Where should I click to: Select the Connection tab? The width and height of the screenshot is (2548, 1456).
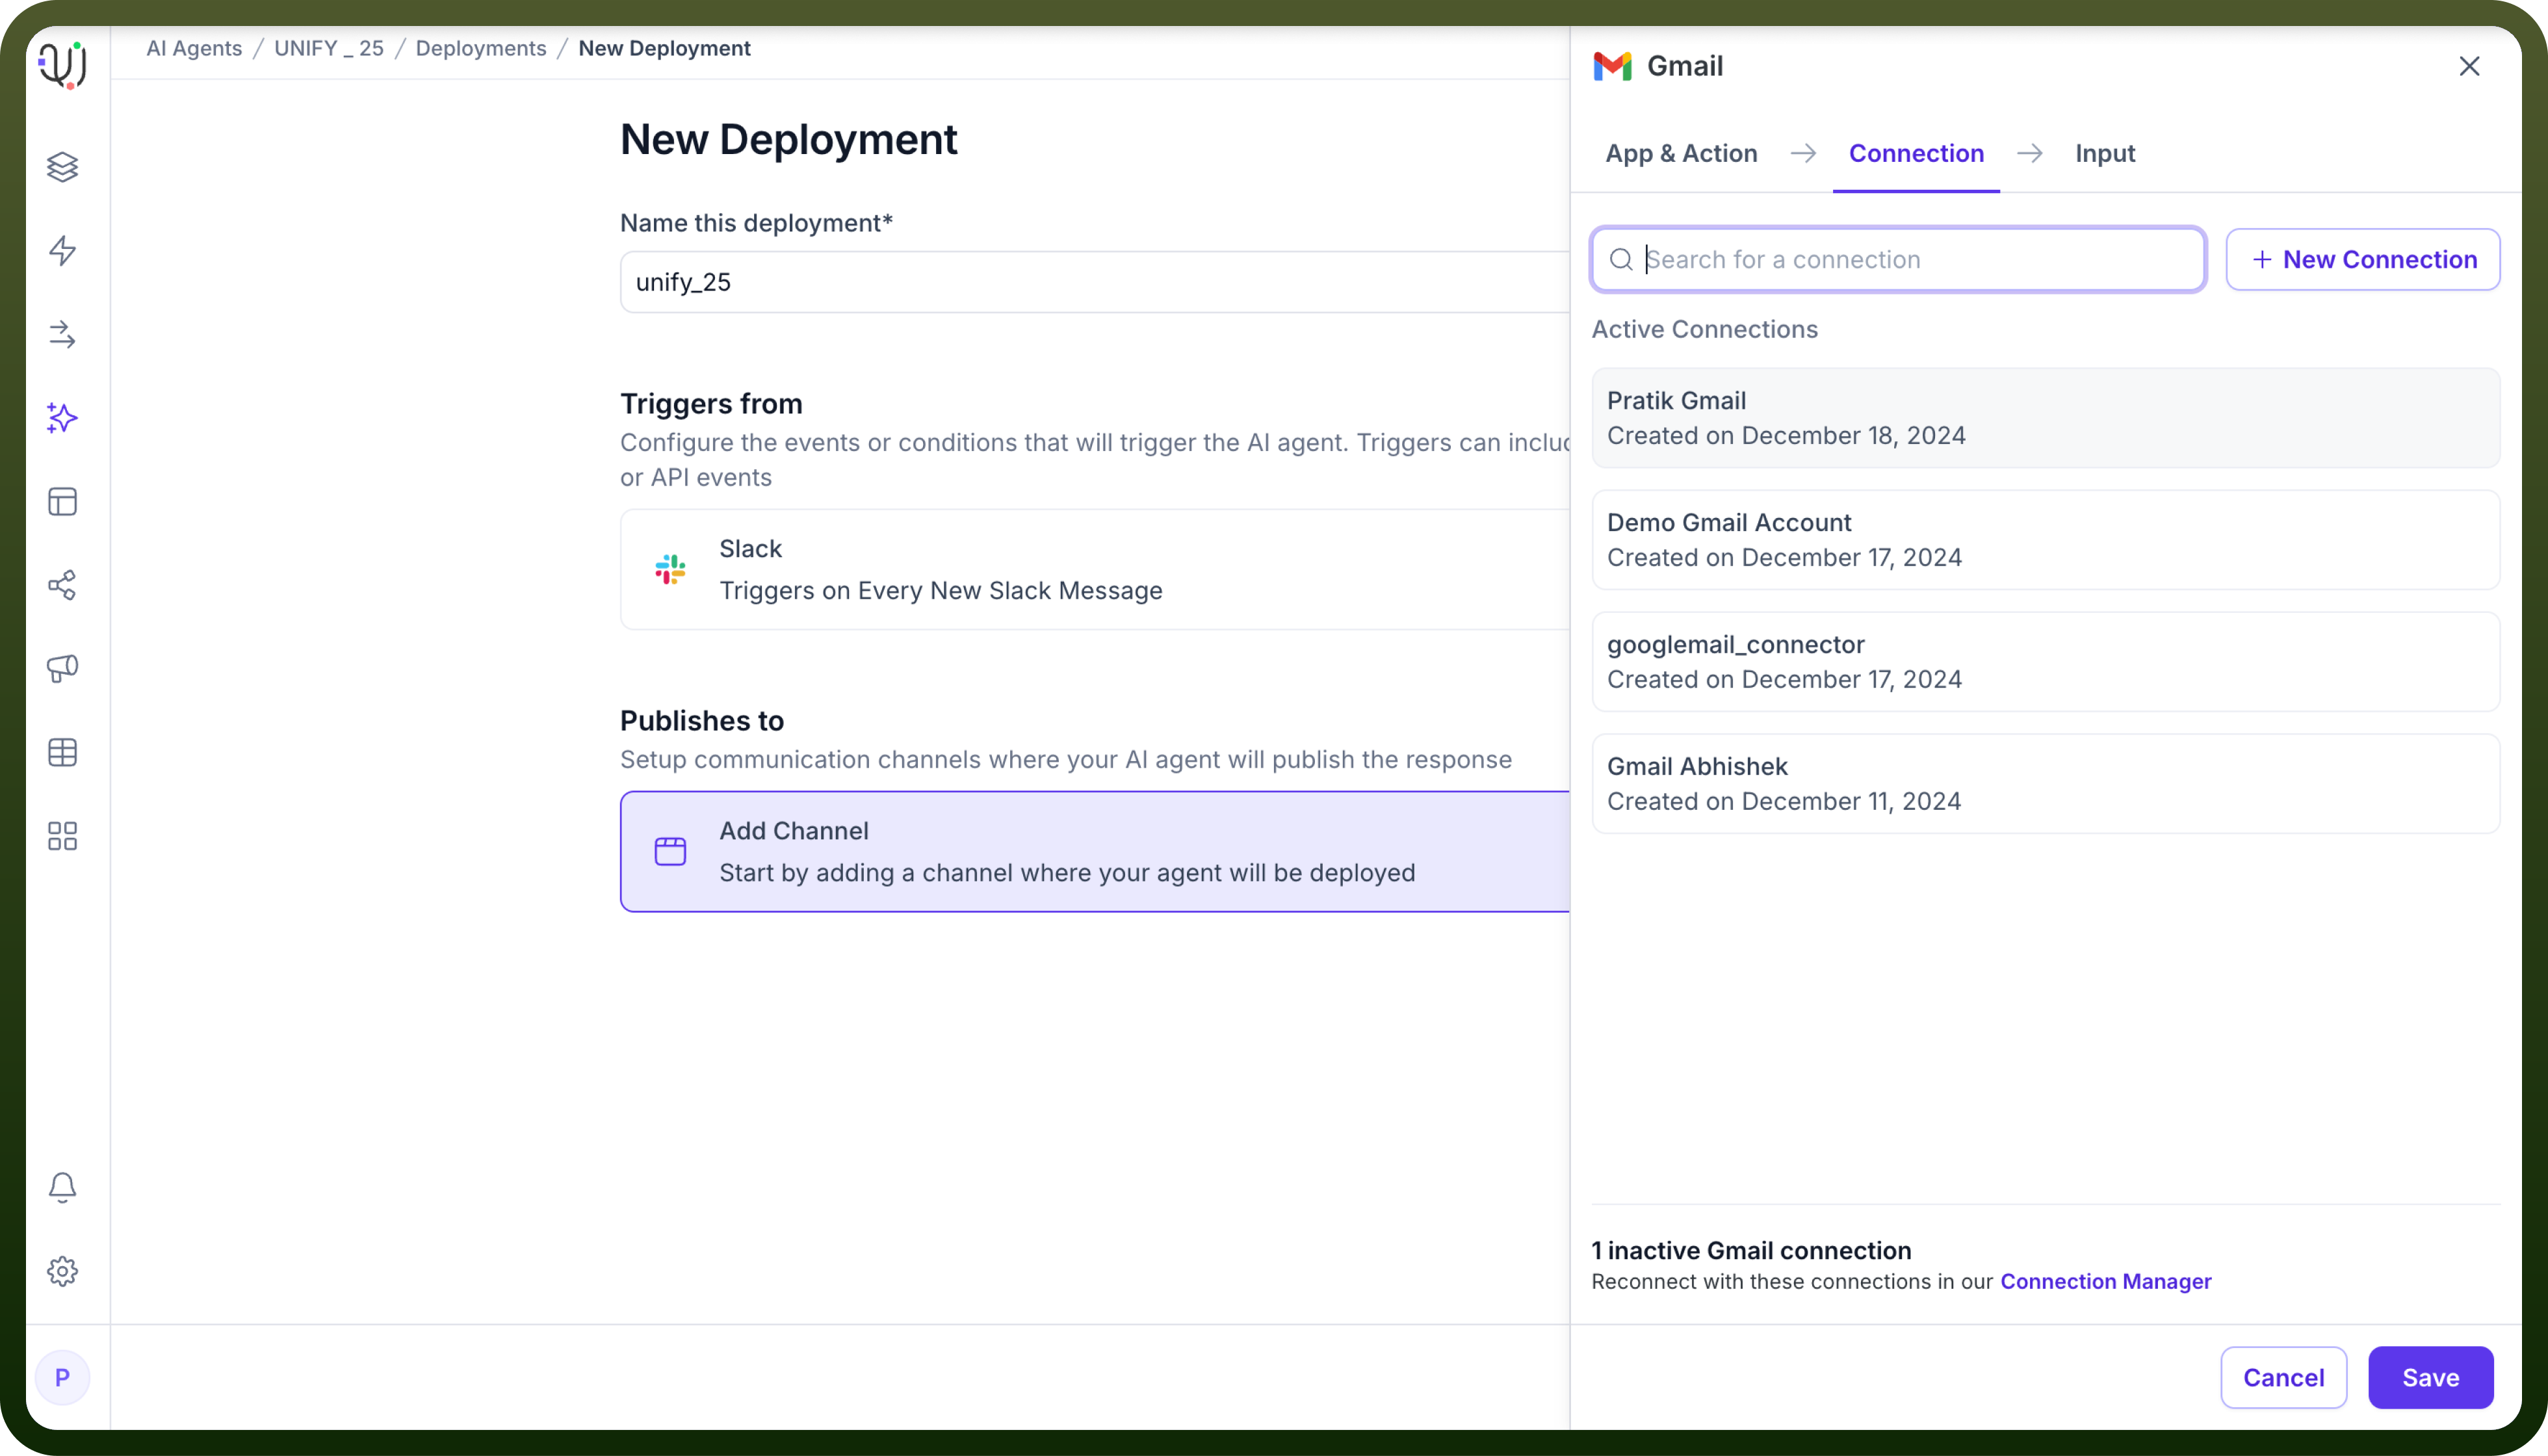tap(1916, 153)
